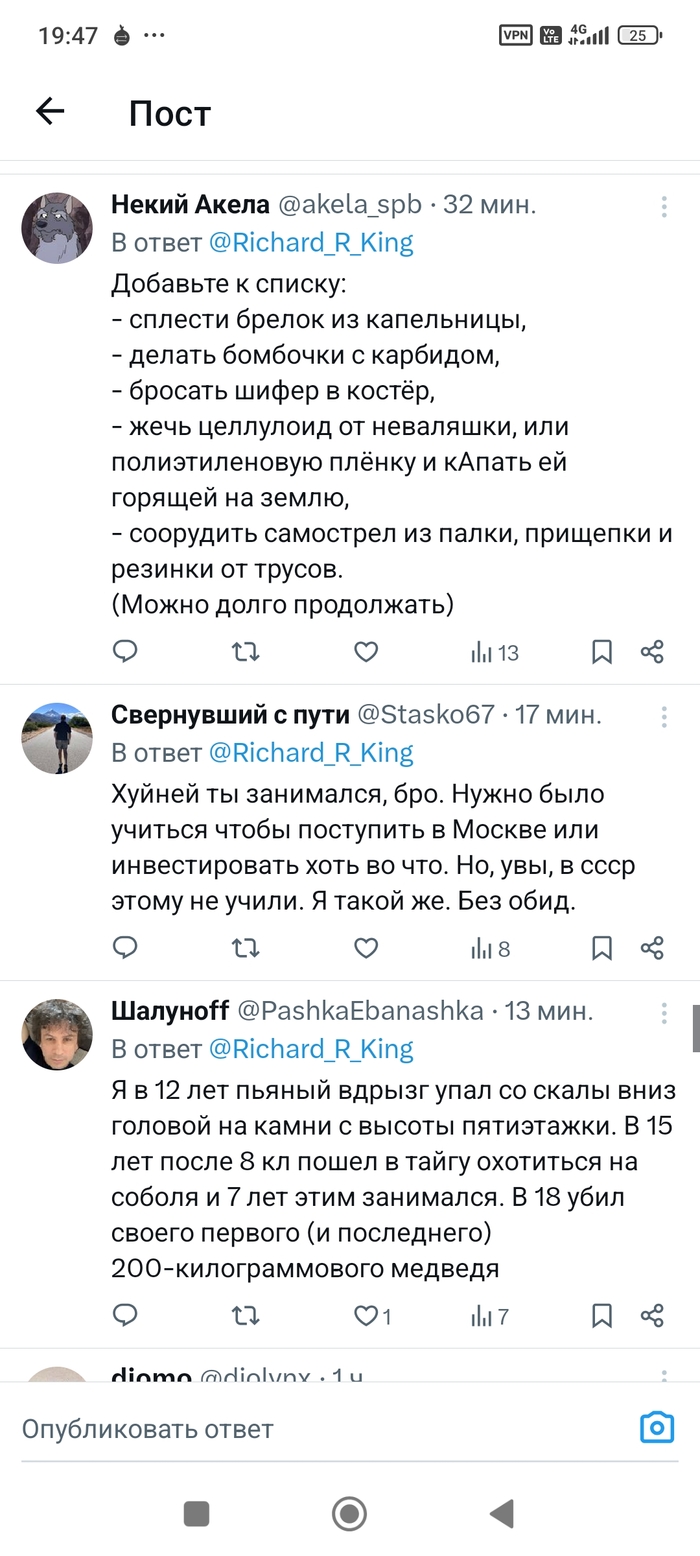Open camera to attach a photo

click(657, 1428)
